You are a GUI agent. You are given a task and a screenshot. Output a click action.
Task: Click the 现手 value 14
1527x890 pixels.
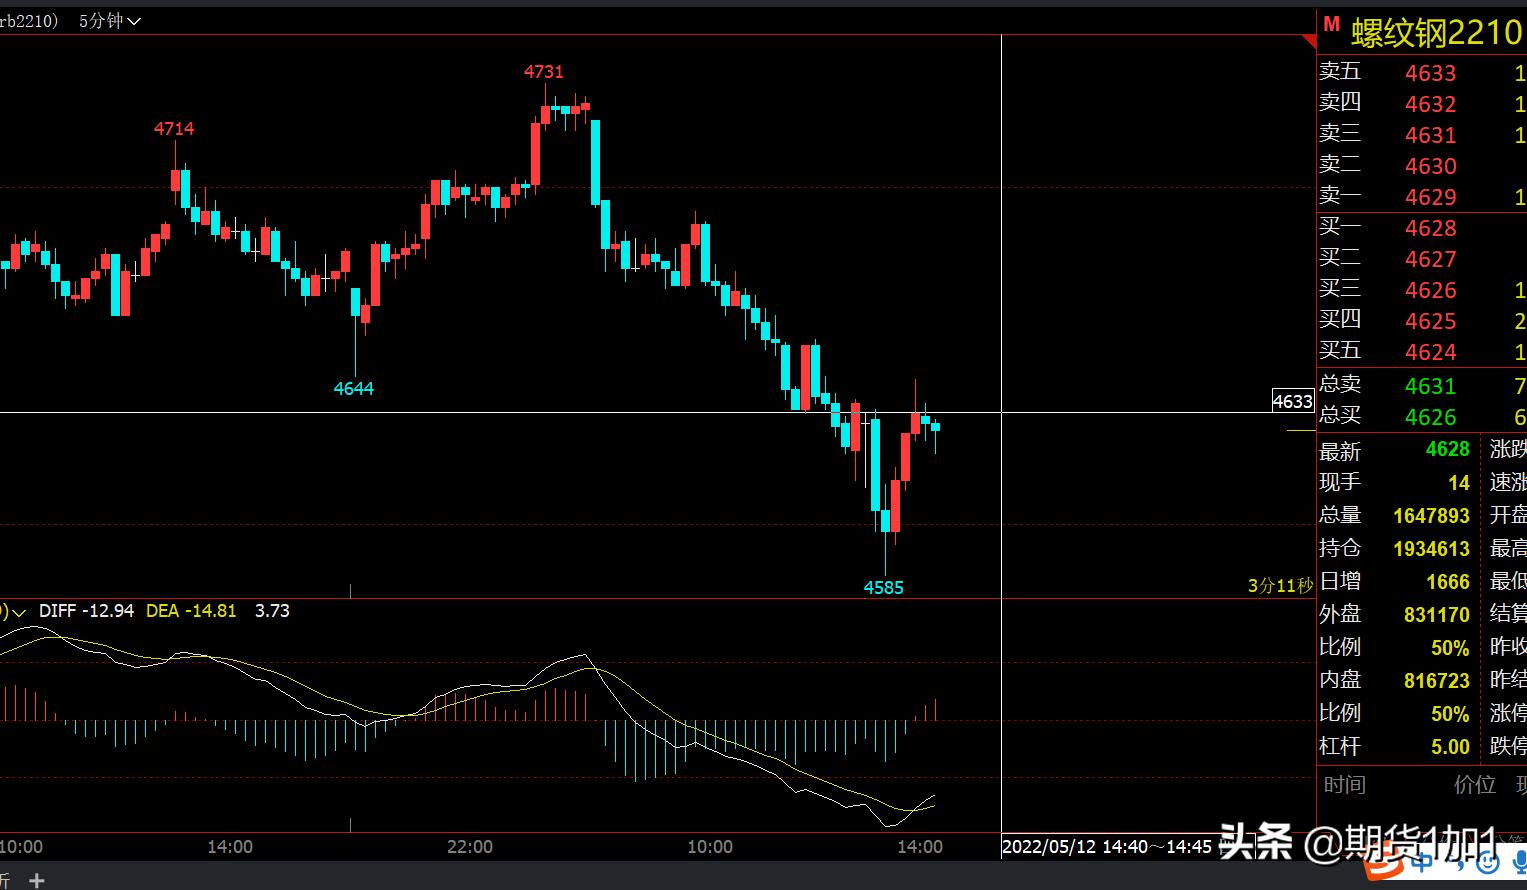tap(1459, 483)
